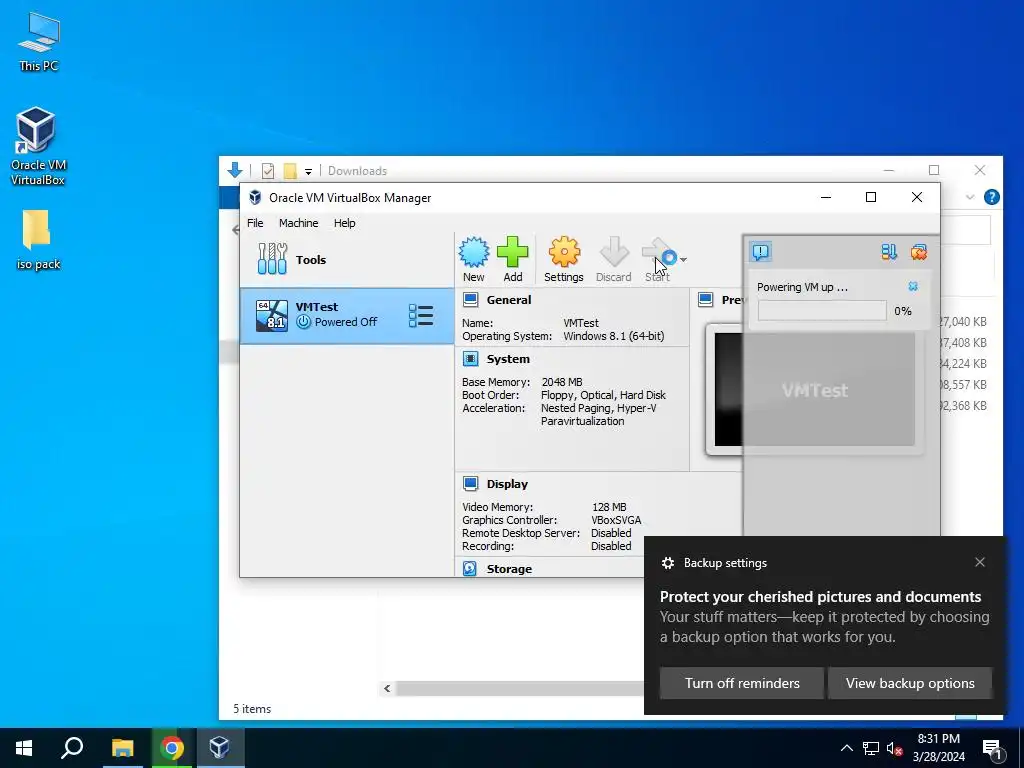The image size is (1024, 768).
Task: Click the VBoxSVGA graphics controller value
Action: 616,520
